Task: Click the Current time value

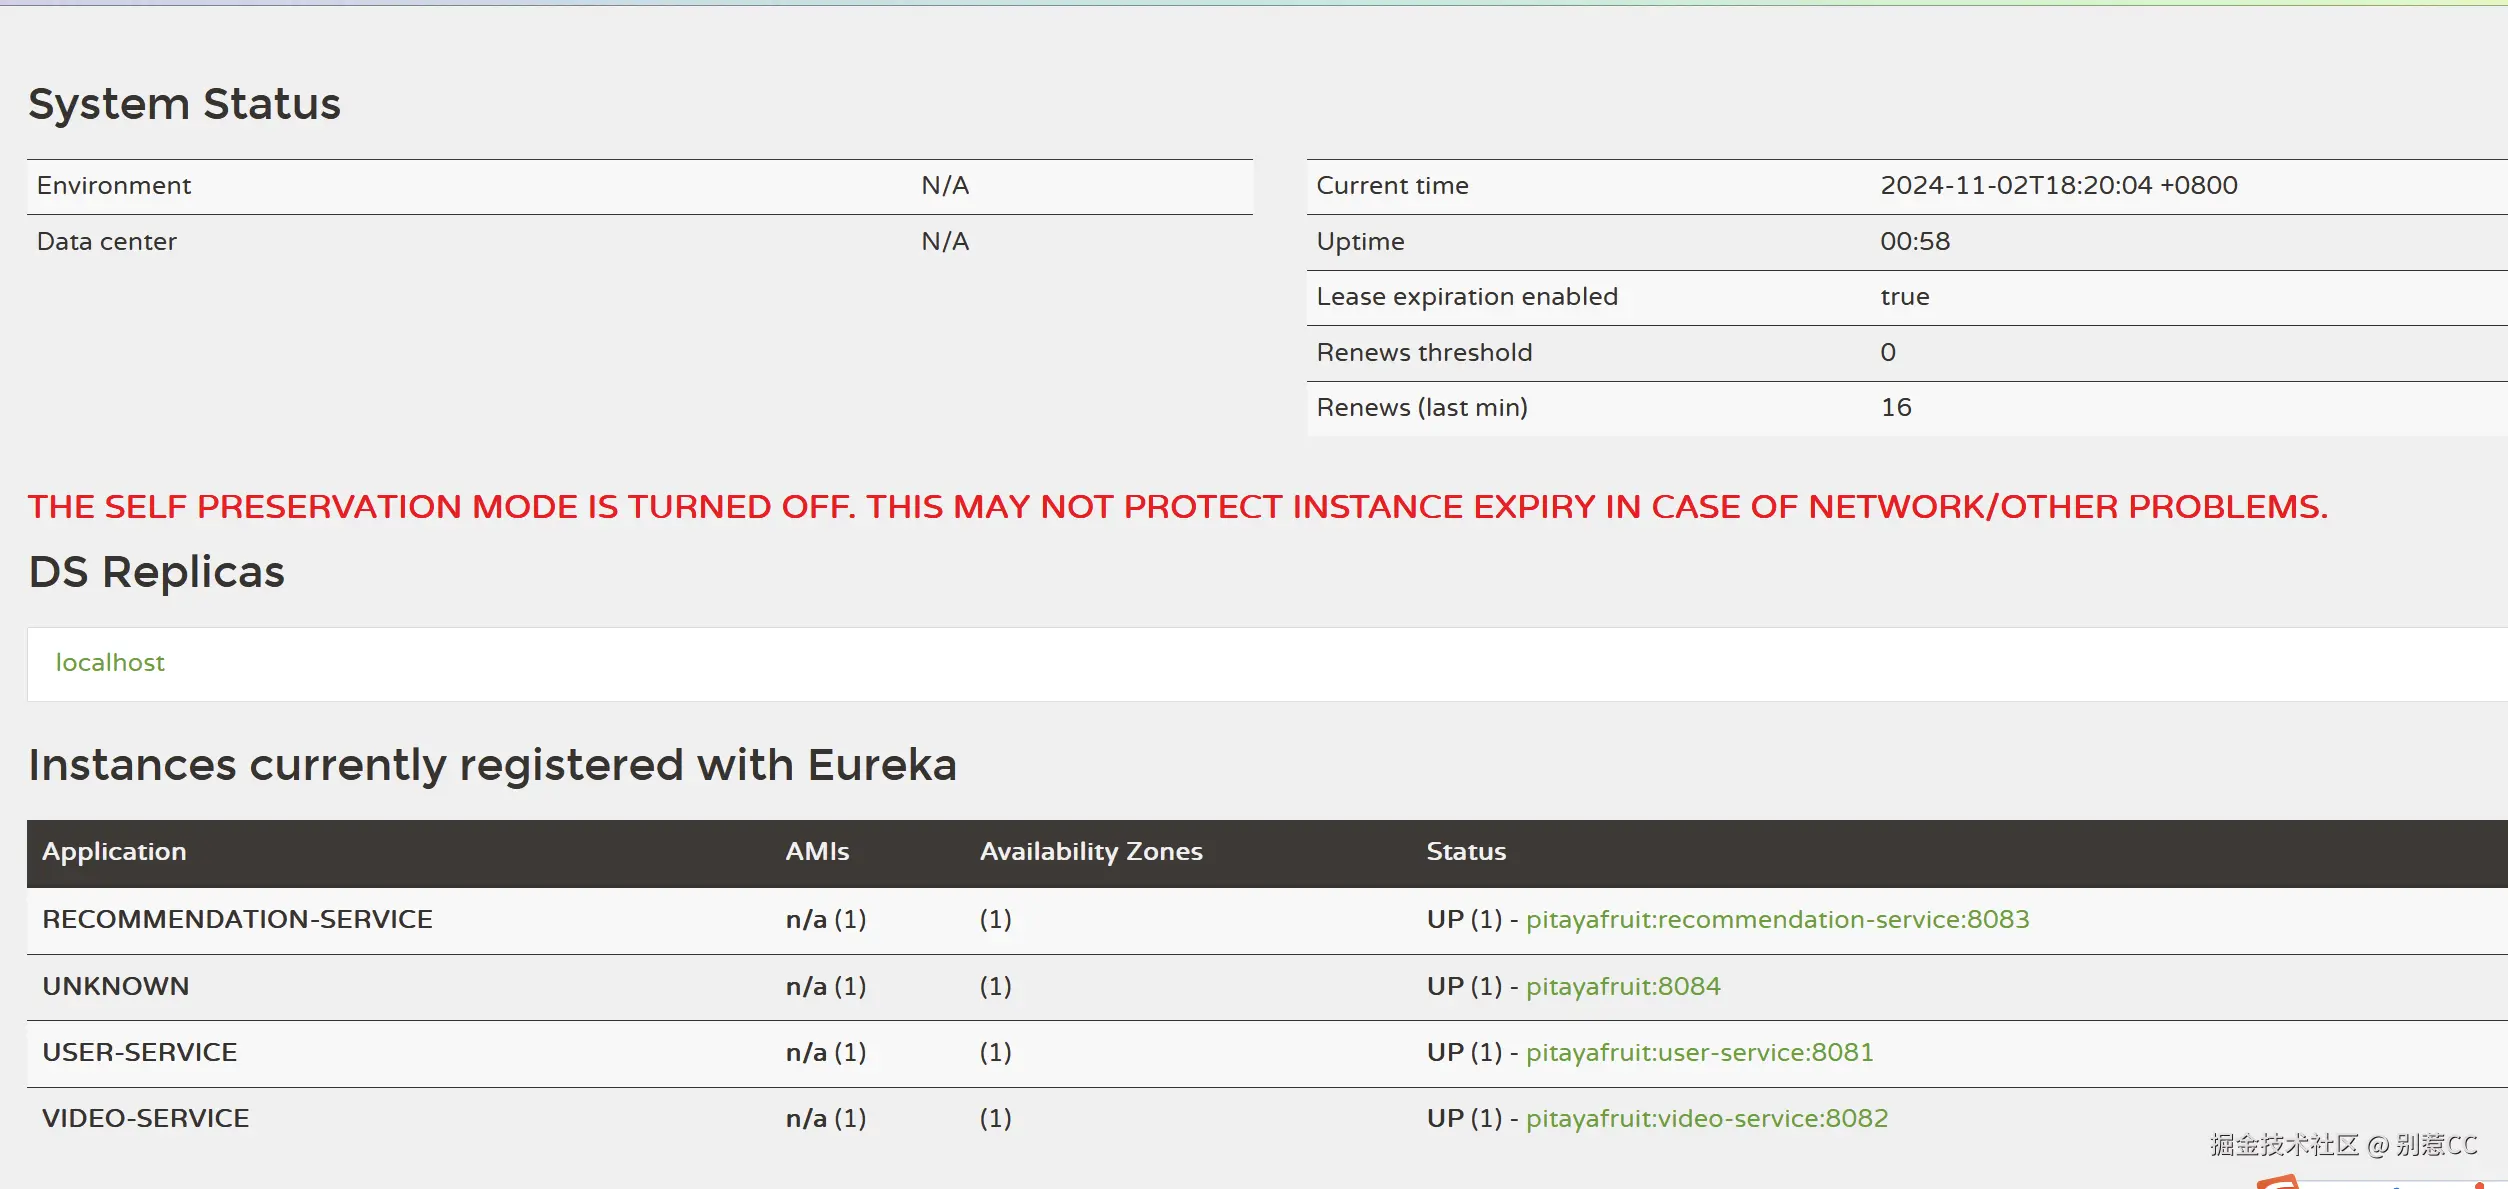Action: click(x=2058, y=186)
